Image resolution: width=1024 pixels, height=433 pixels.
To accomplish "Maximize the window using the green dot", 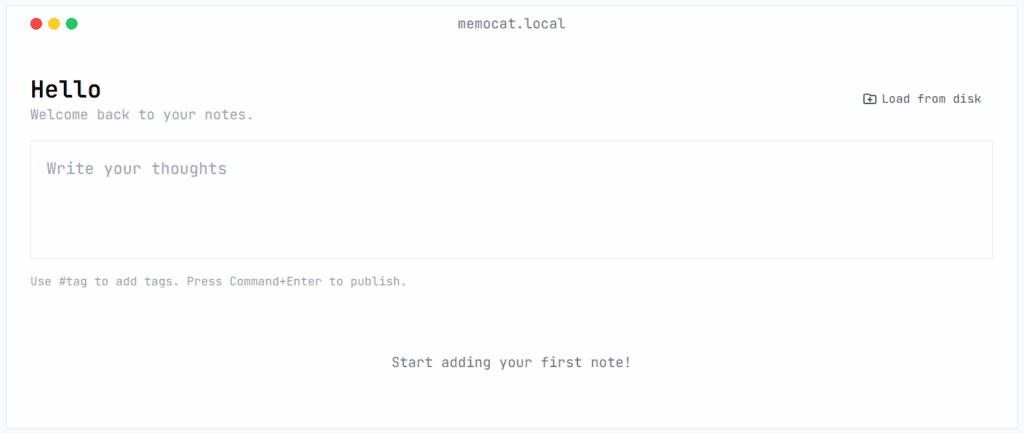I will tap(72, 24).
